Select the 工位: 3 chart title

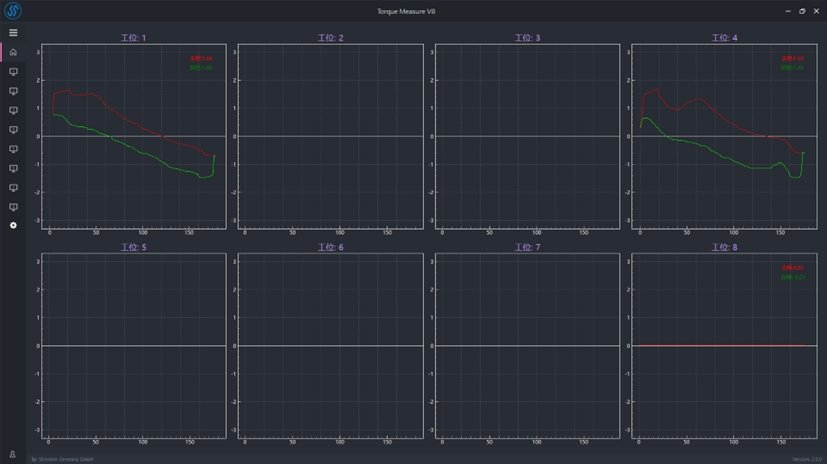527,38
